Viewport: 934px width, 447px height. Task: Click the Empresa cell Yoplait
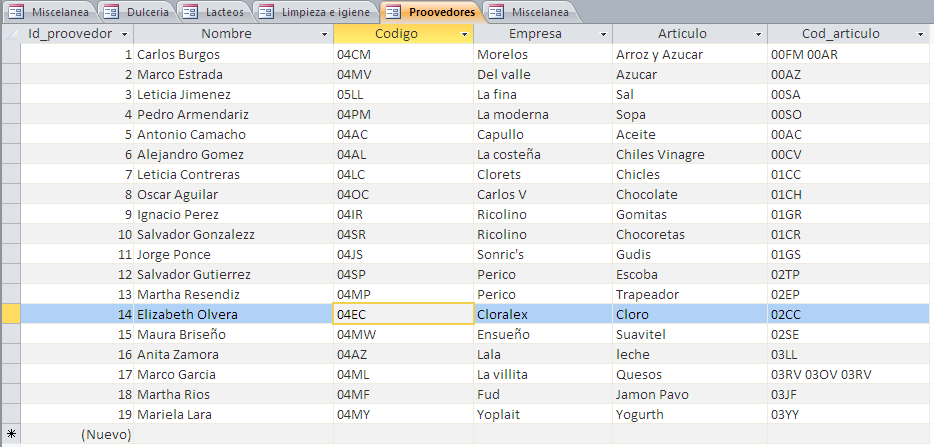pyautogui.click(x=543, y=414)
